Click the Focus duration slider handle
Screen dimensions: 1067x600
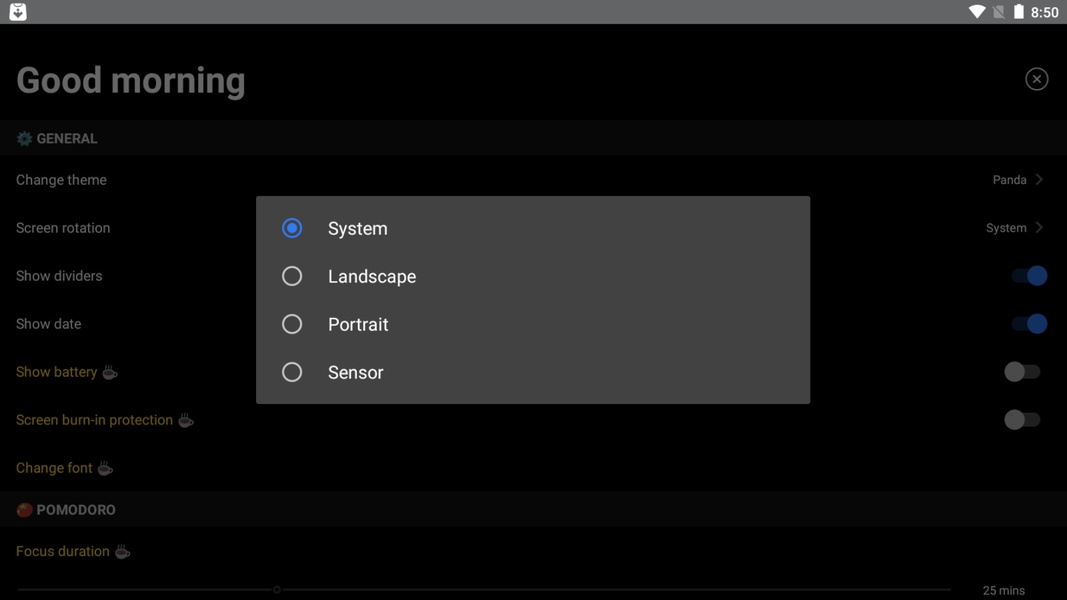tap(277, 590)
